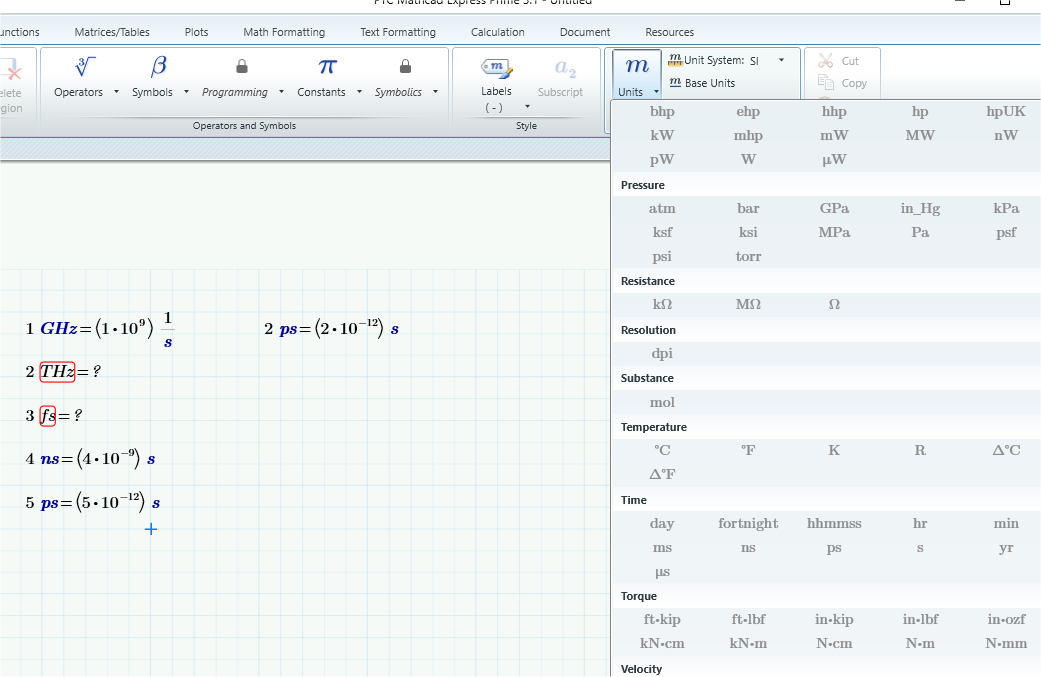Expand the Labels dropdown arrow
The image size is (1041, 677).
coord(528,106)
